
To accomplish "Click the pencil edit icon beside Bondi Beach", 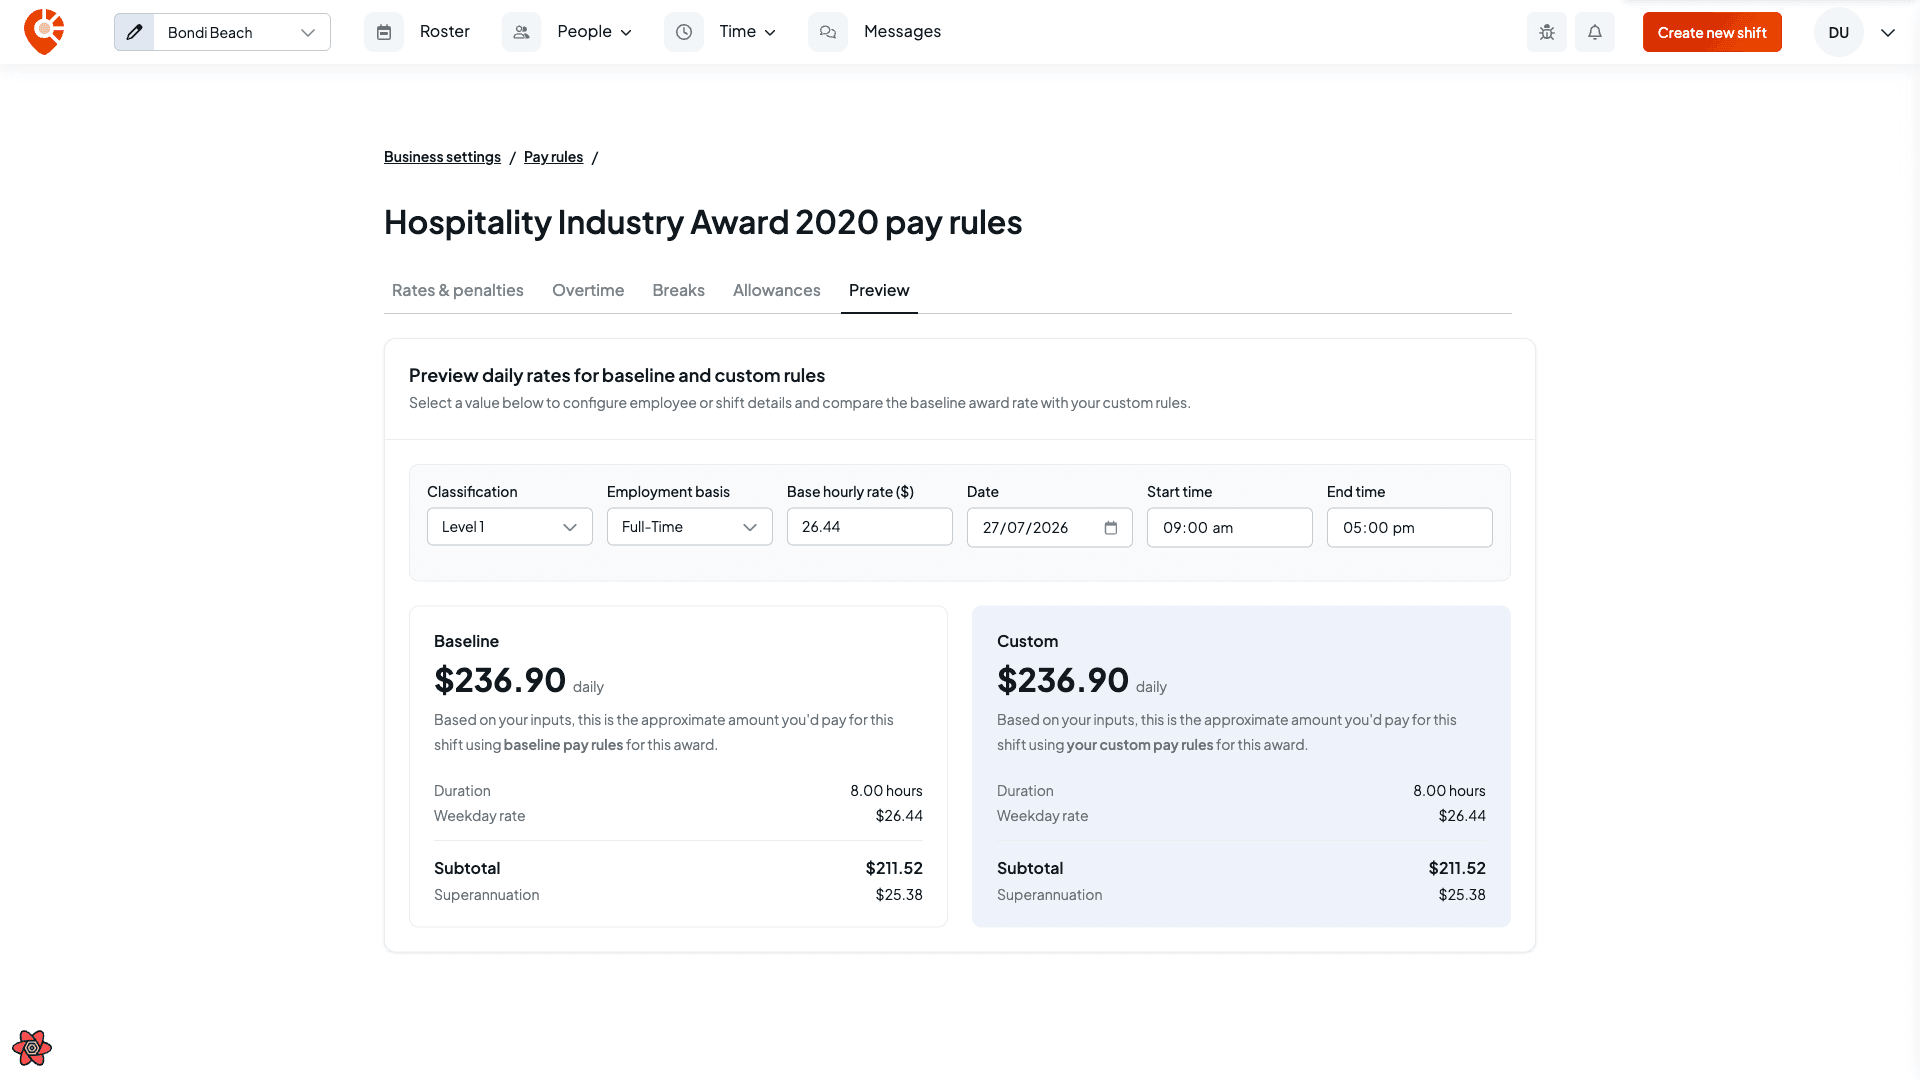I will (x=134, y=32).
